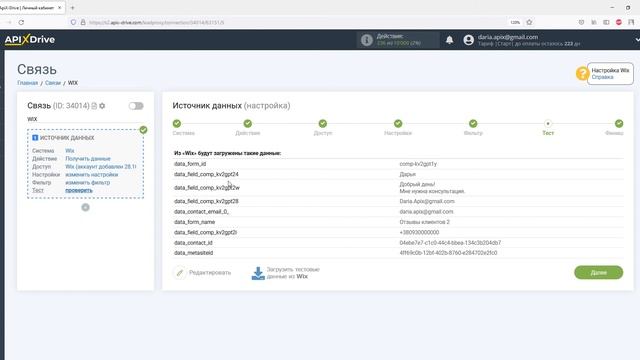Close the ApiX-Drive browser tab

(60, 8)
